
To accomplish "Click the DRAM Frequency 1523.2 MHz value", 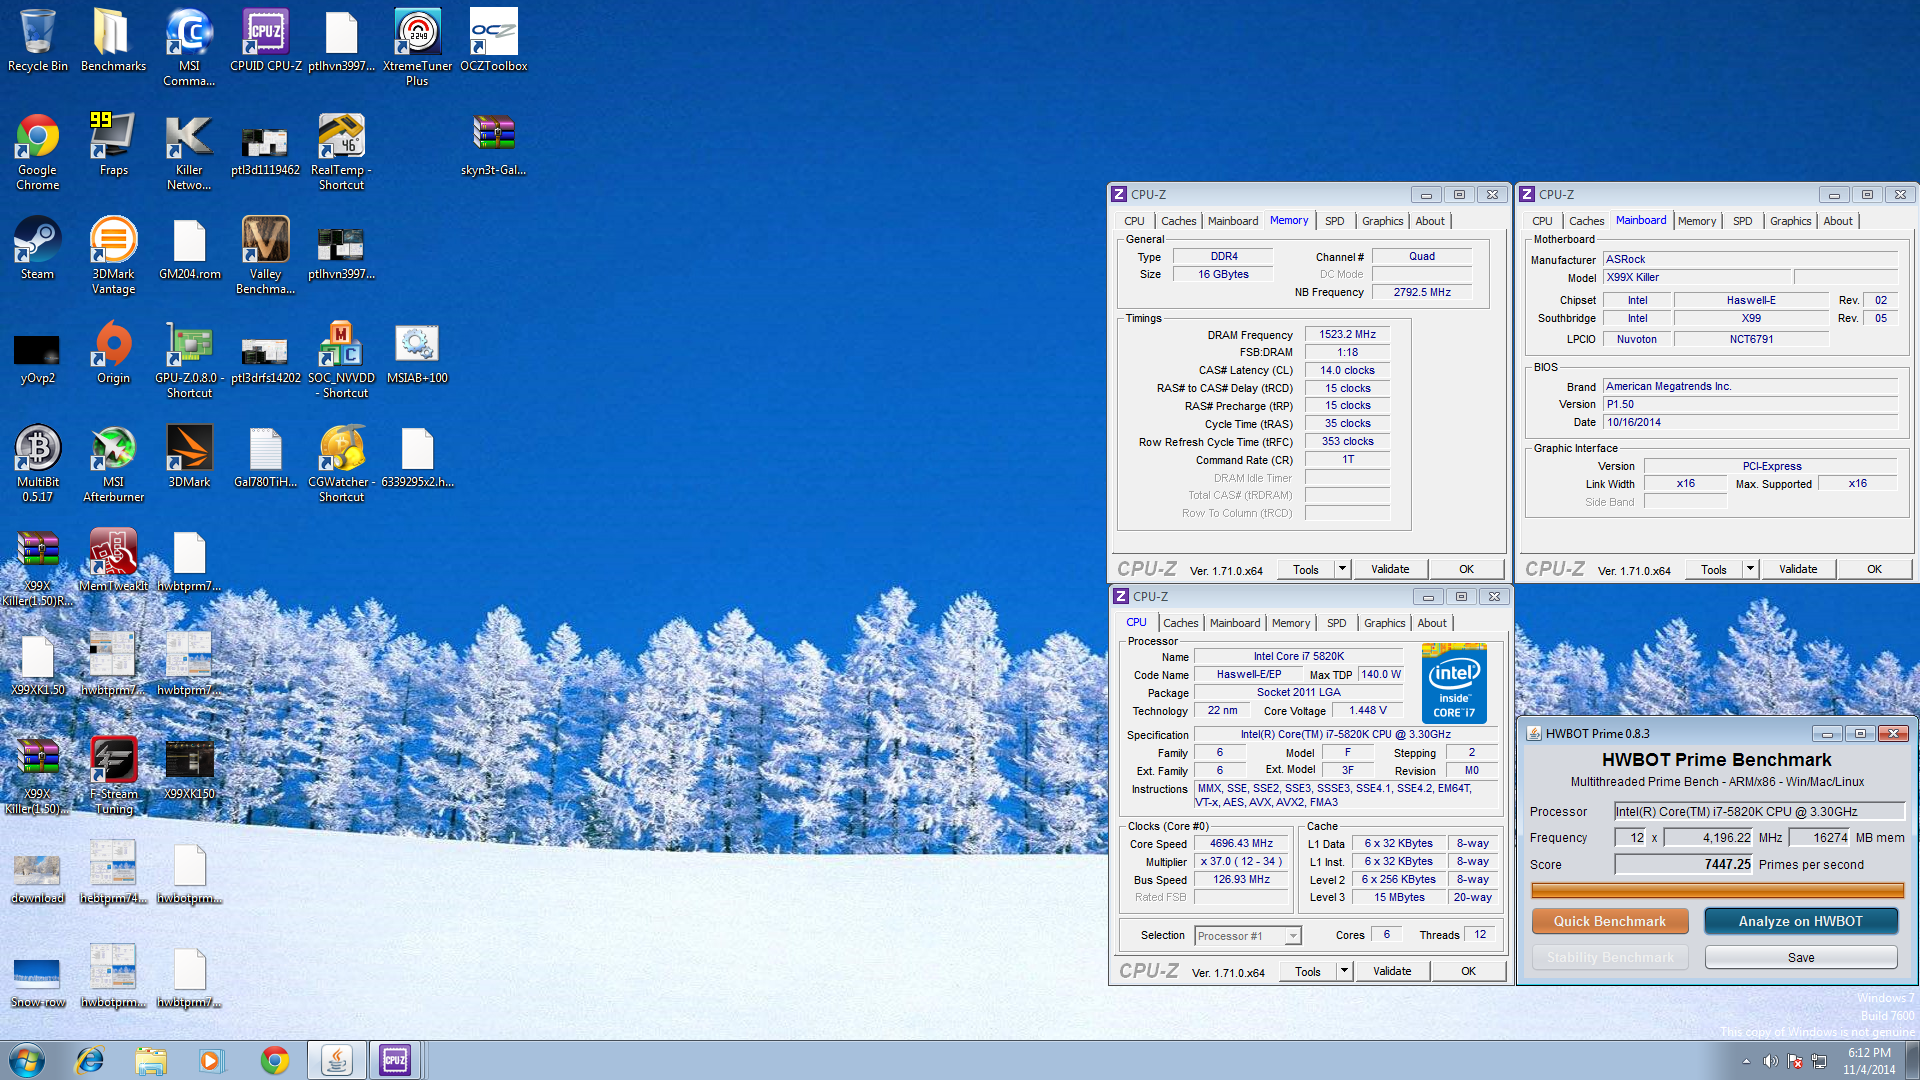I will click(1347, 334).
